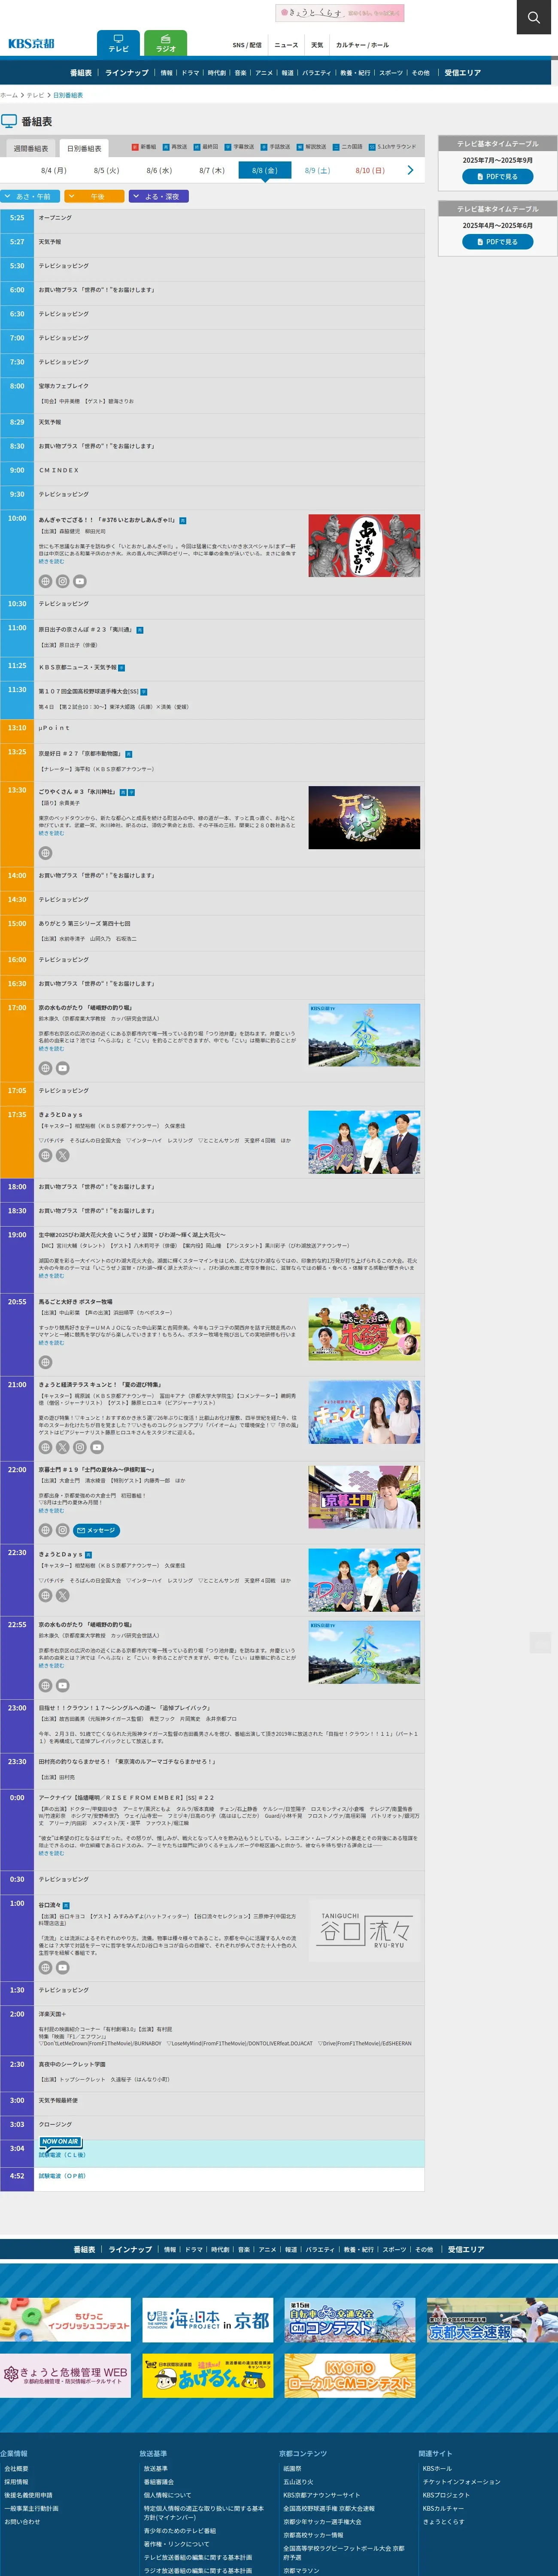Open ラインナップ in top navigation bar
This screenshot has height=2576, width=558.
pos(127,73)
